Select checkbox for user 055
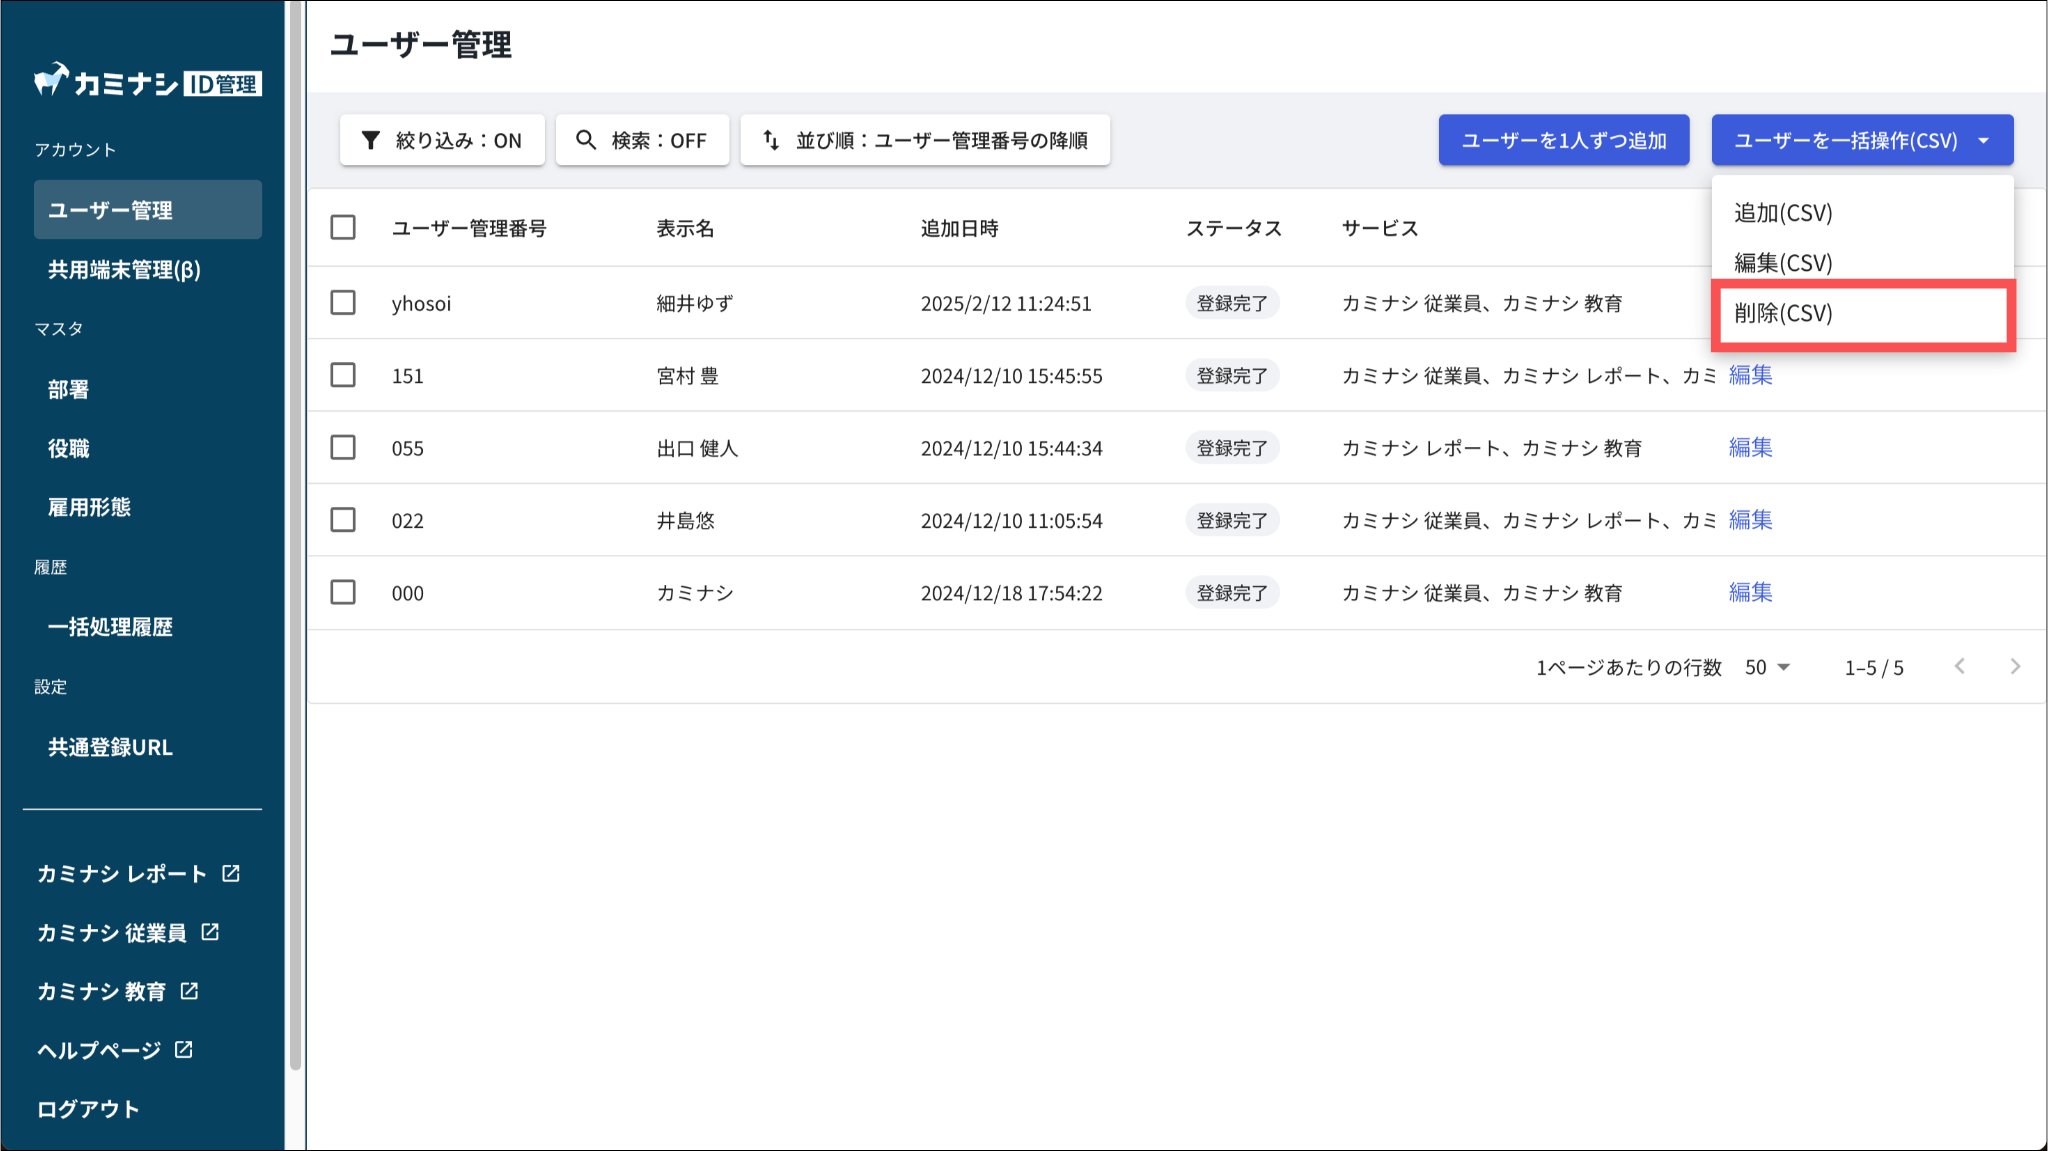2048x1151 pixels. (343, 447)
